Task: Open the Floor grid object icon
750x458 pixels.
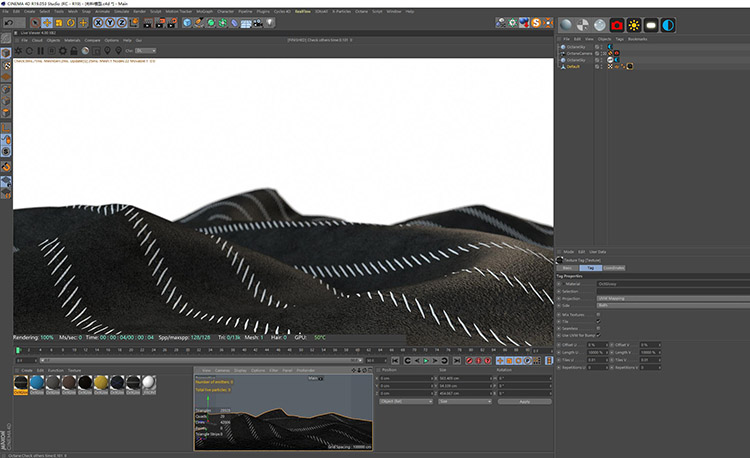Action: [x=246, y=23]
